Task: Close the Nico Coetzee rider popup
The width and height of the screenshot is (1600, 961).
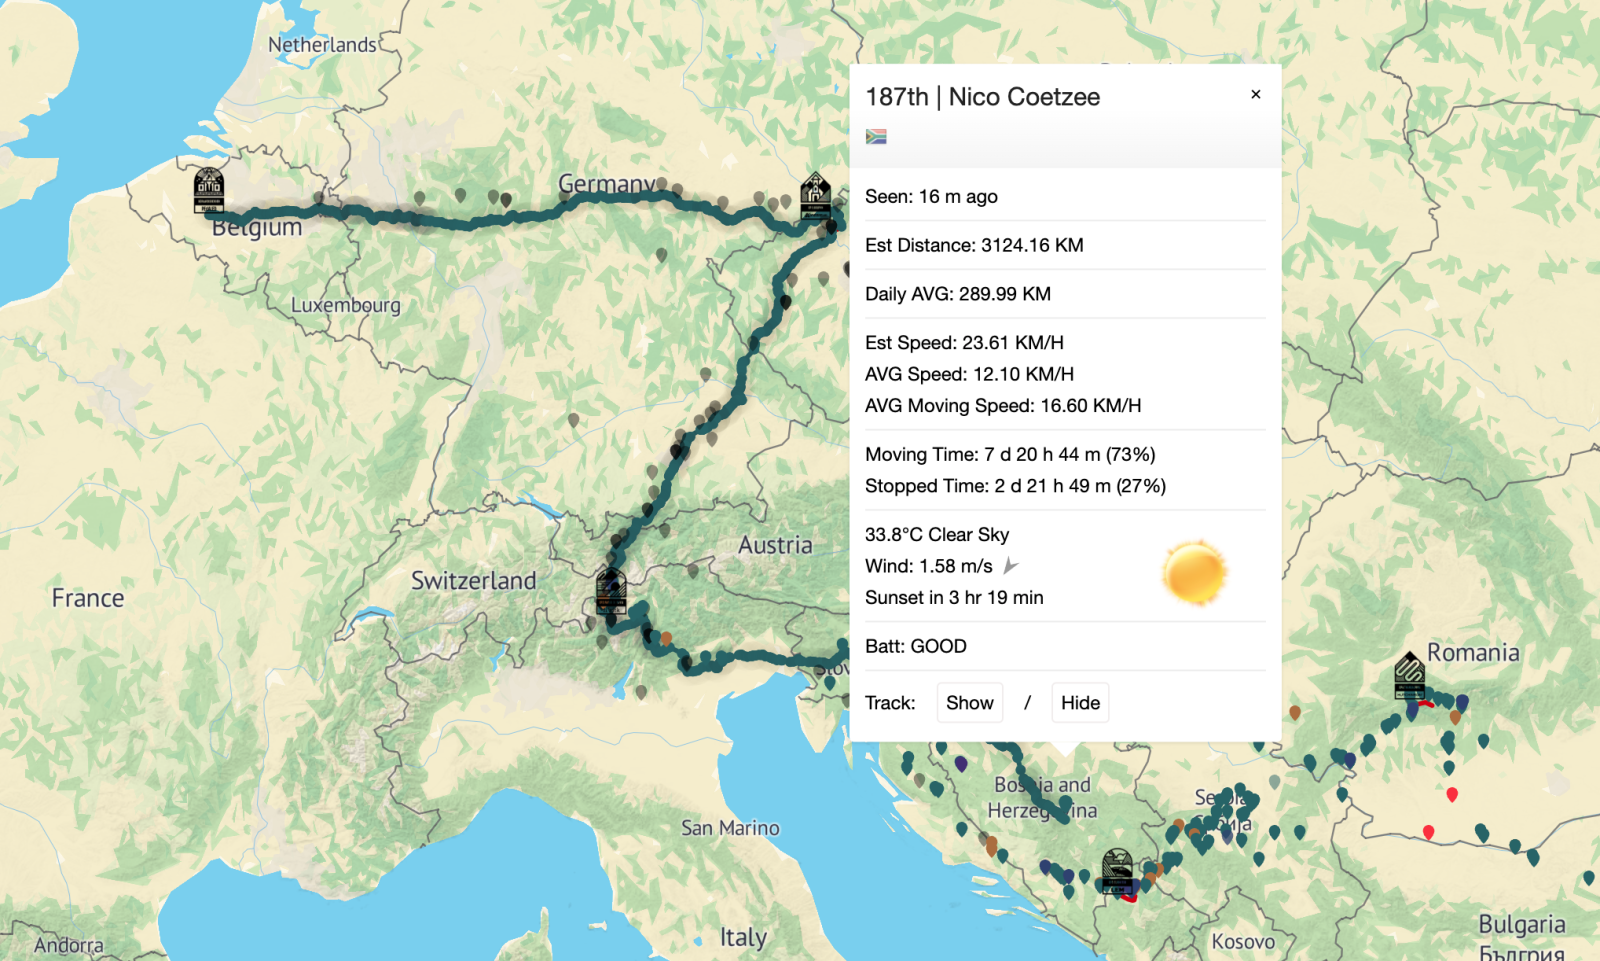Action: point(1255,95)
